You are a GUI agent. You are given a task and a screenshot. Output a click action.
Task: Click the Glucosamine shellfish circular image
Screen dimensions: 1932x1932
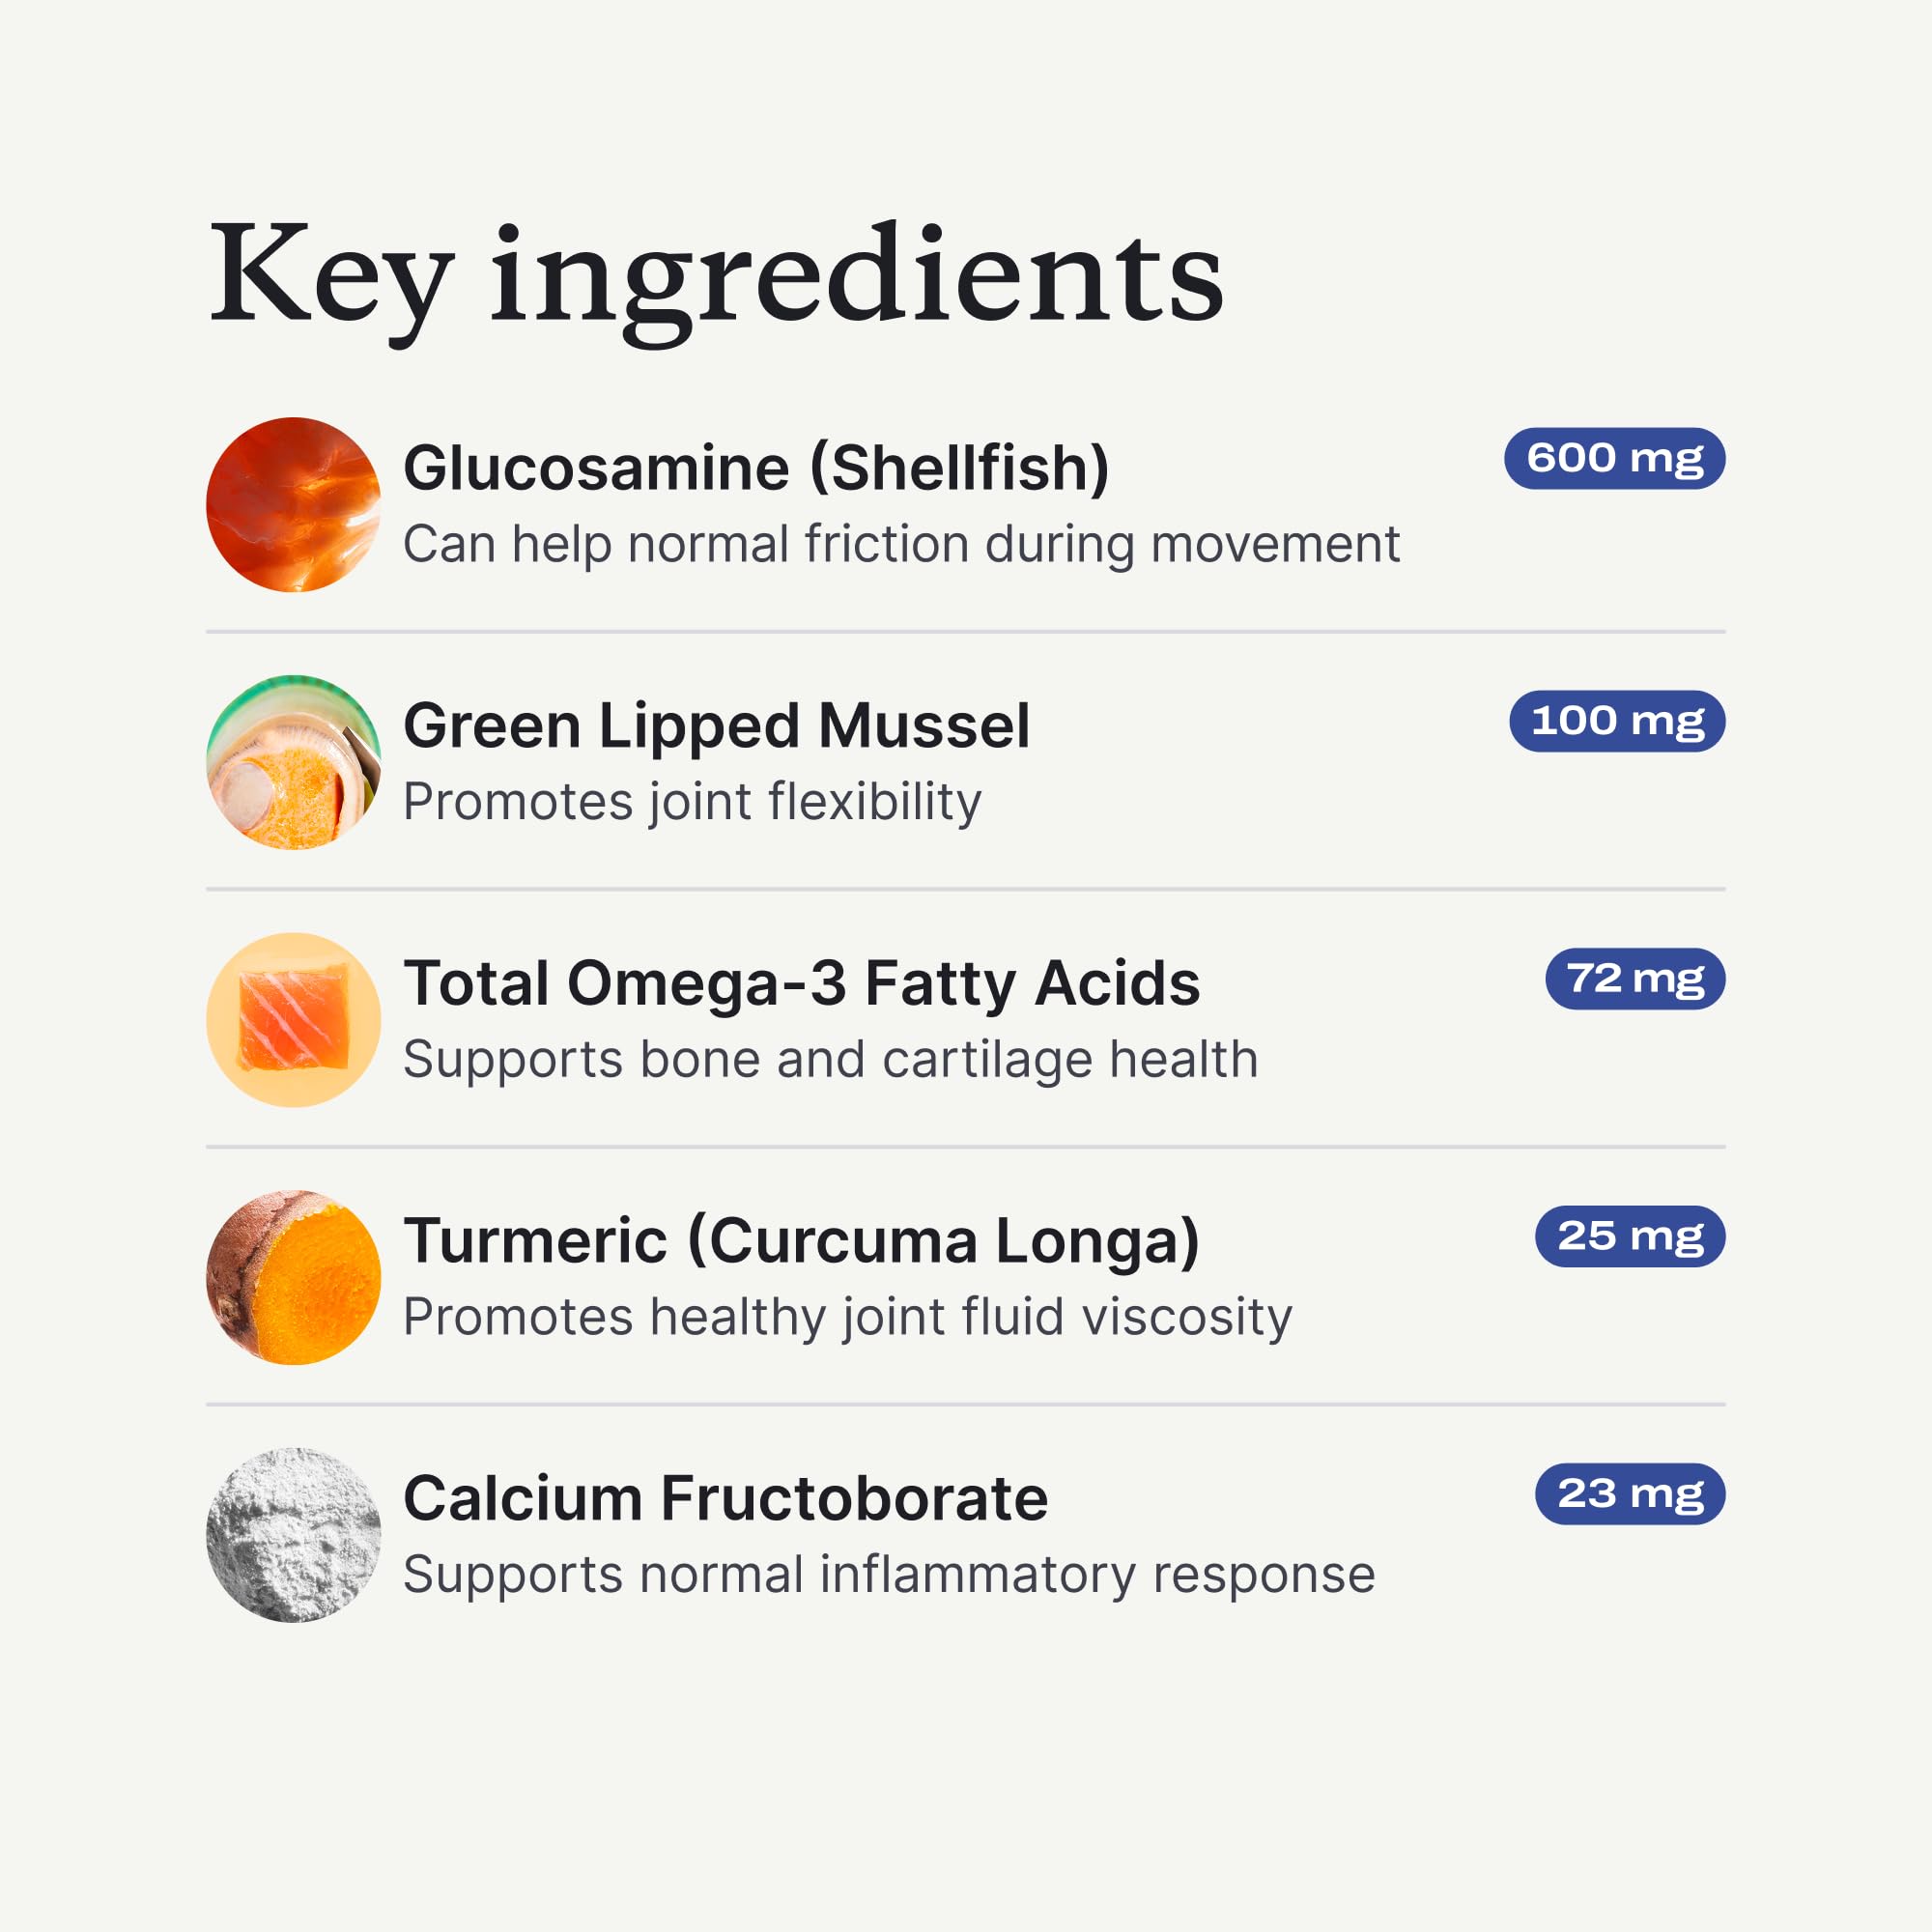[293, 504]
